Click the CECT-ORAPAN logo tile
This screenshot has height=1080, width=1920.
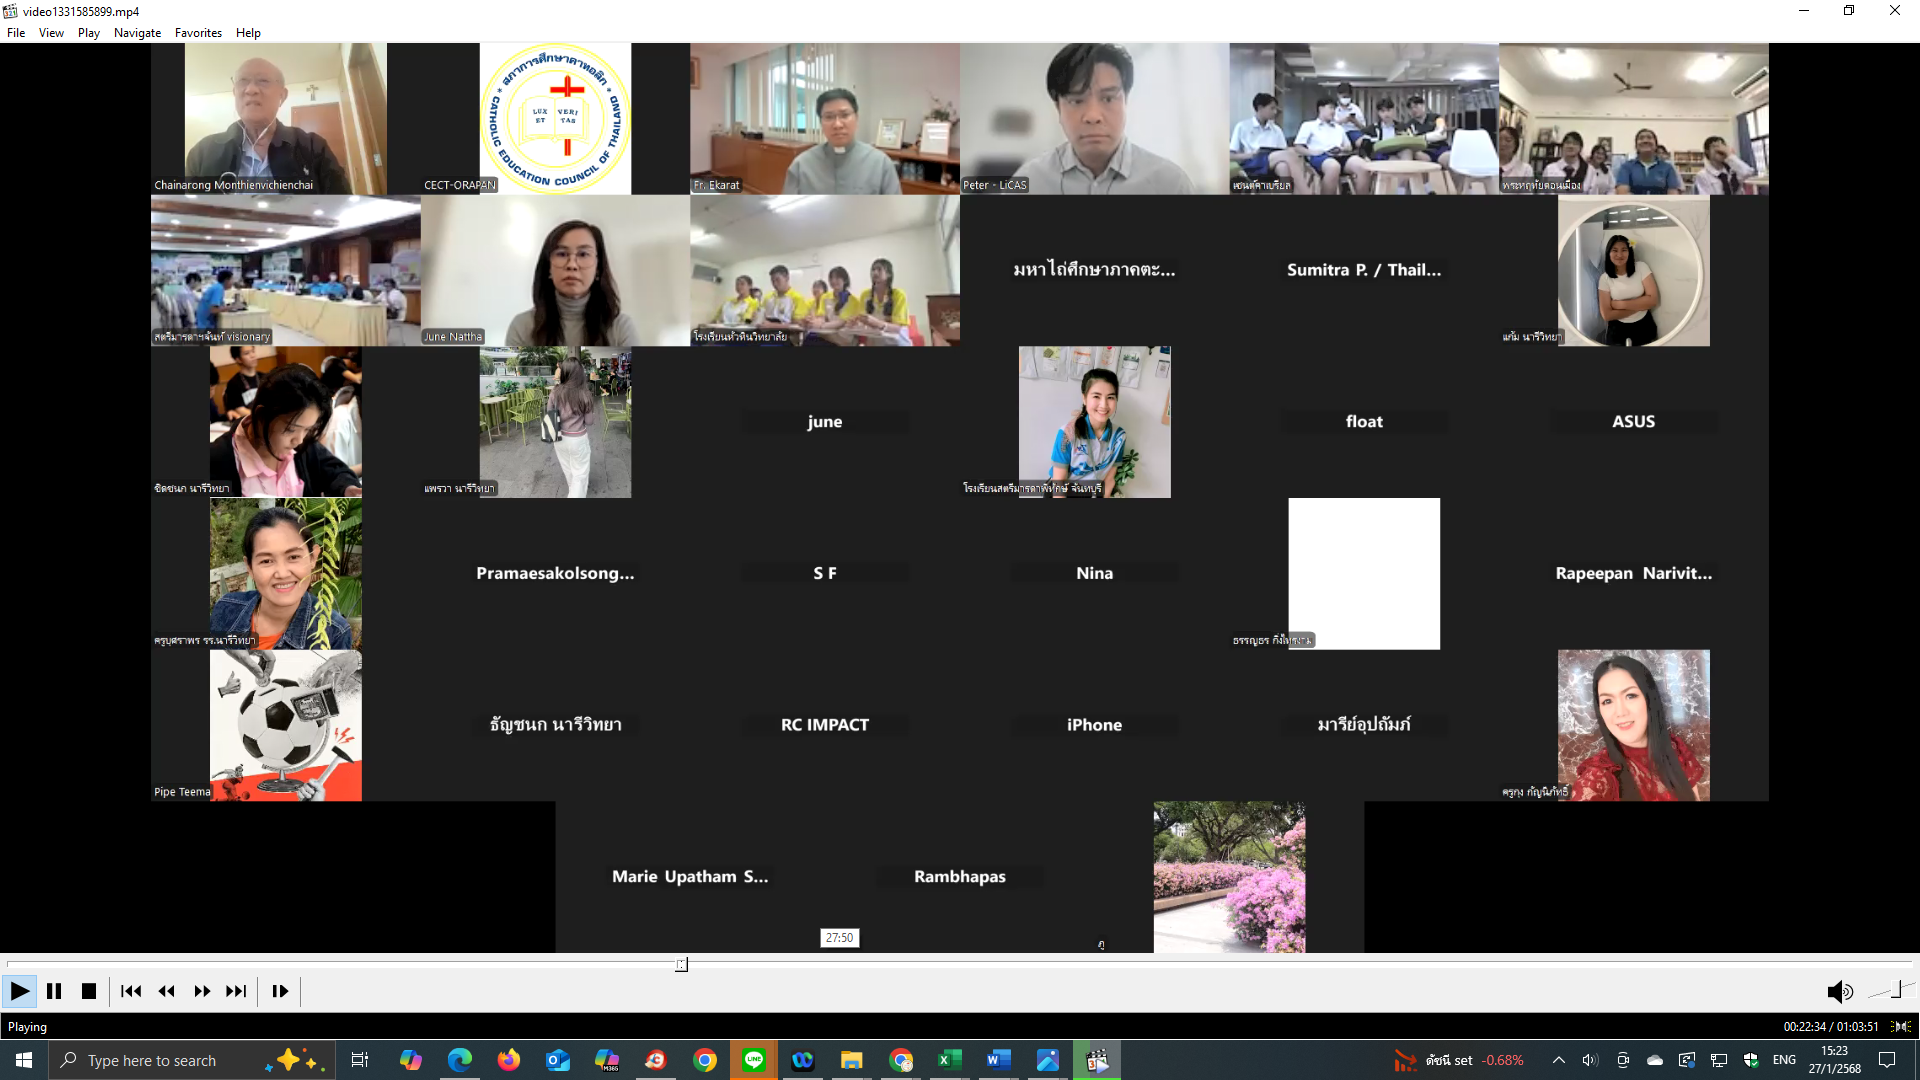pyautogui.click(x=555, y=118)
